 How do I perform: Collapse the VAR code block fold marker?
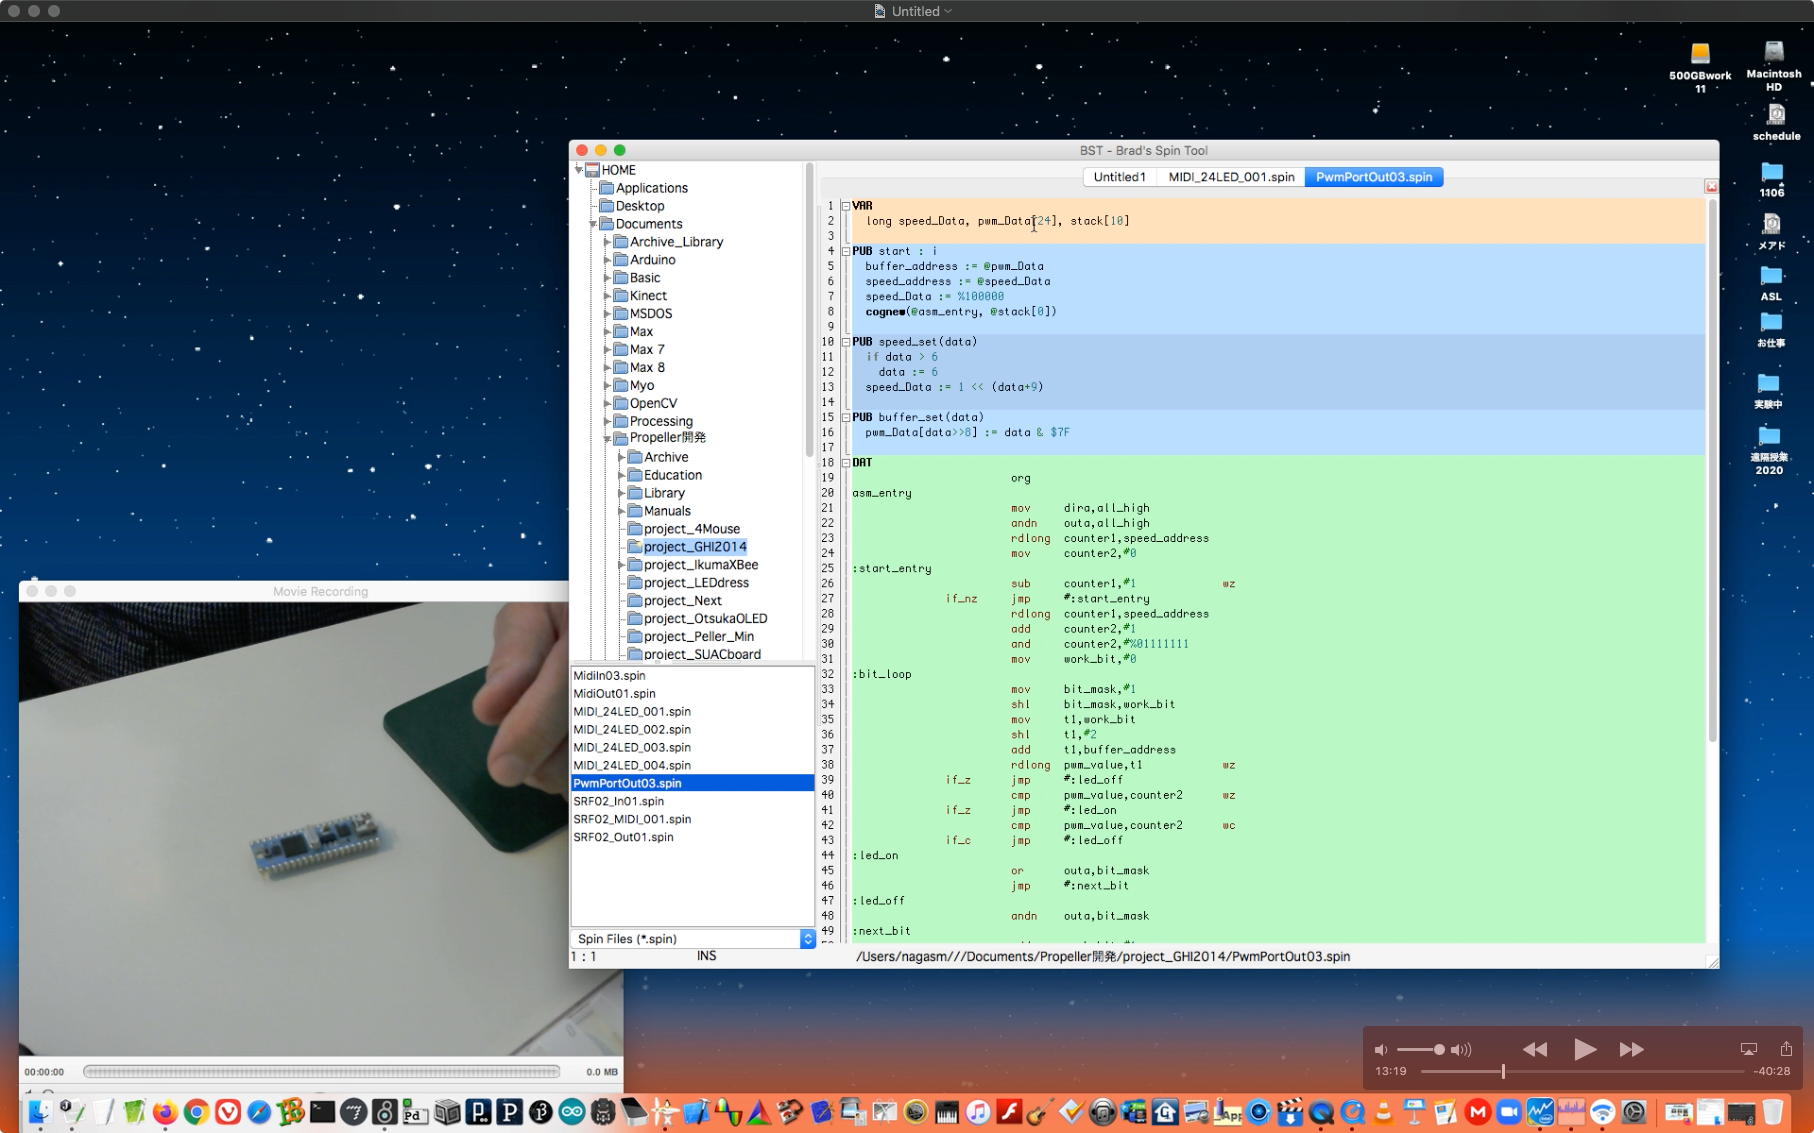click(x=845, y=206)
